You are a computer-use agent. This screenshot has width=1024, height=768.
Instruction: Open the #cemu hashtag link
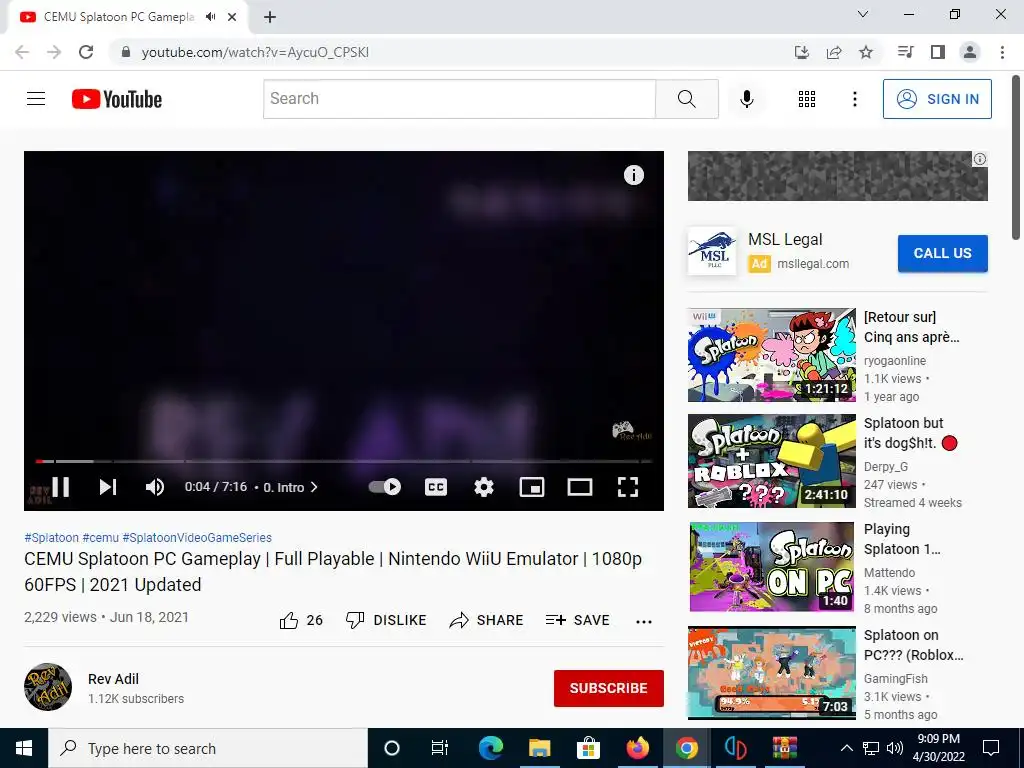click(x=101, y=537)
